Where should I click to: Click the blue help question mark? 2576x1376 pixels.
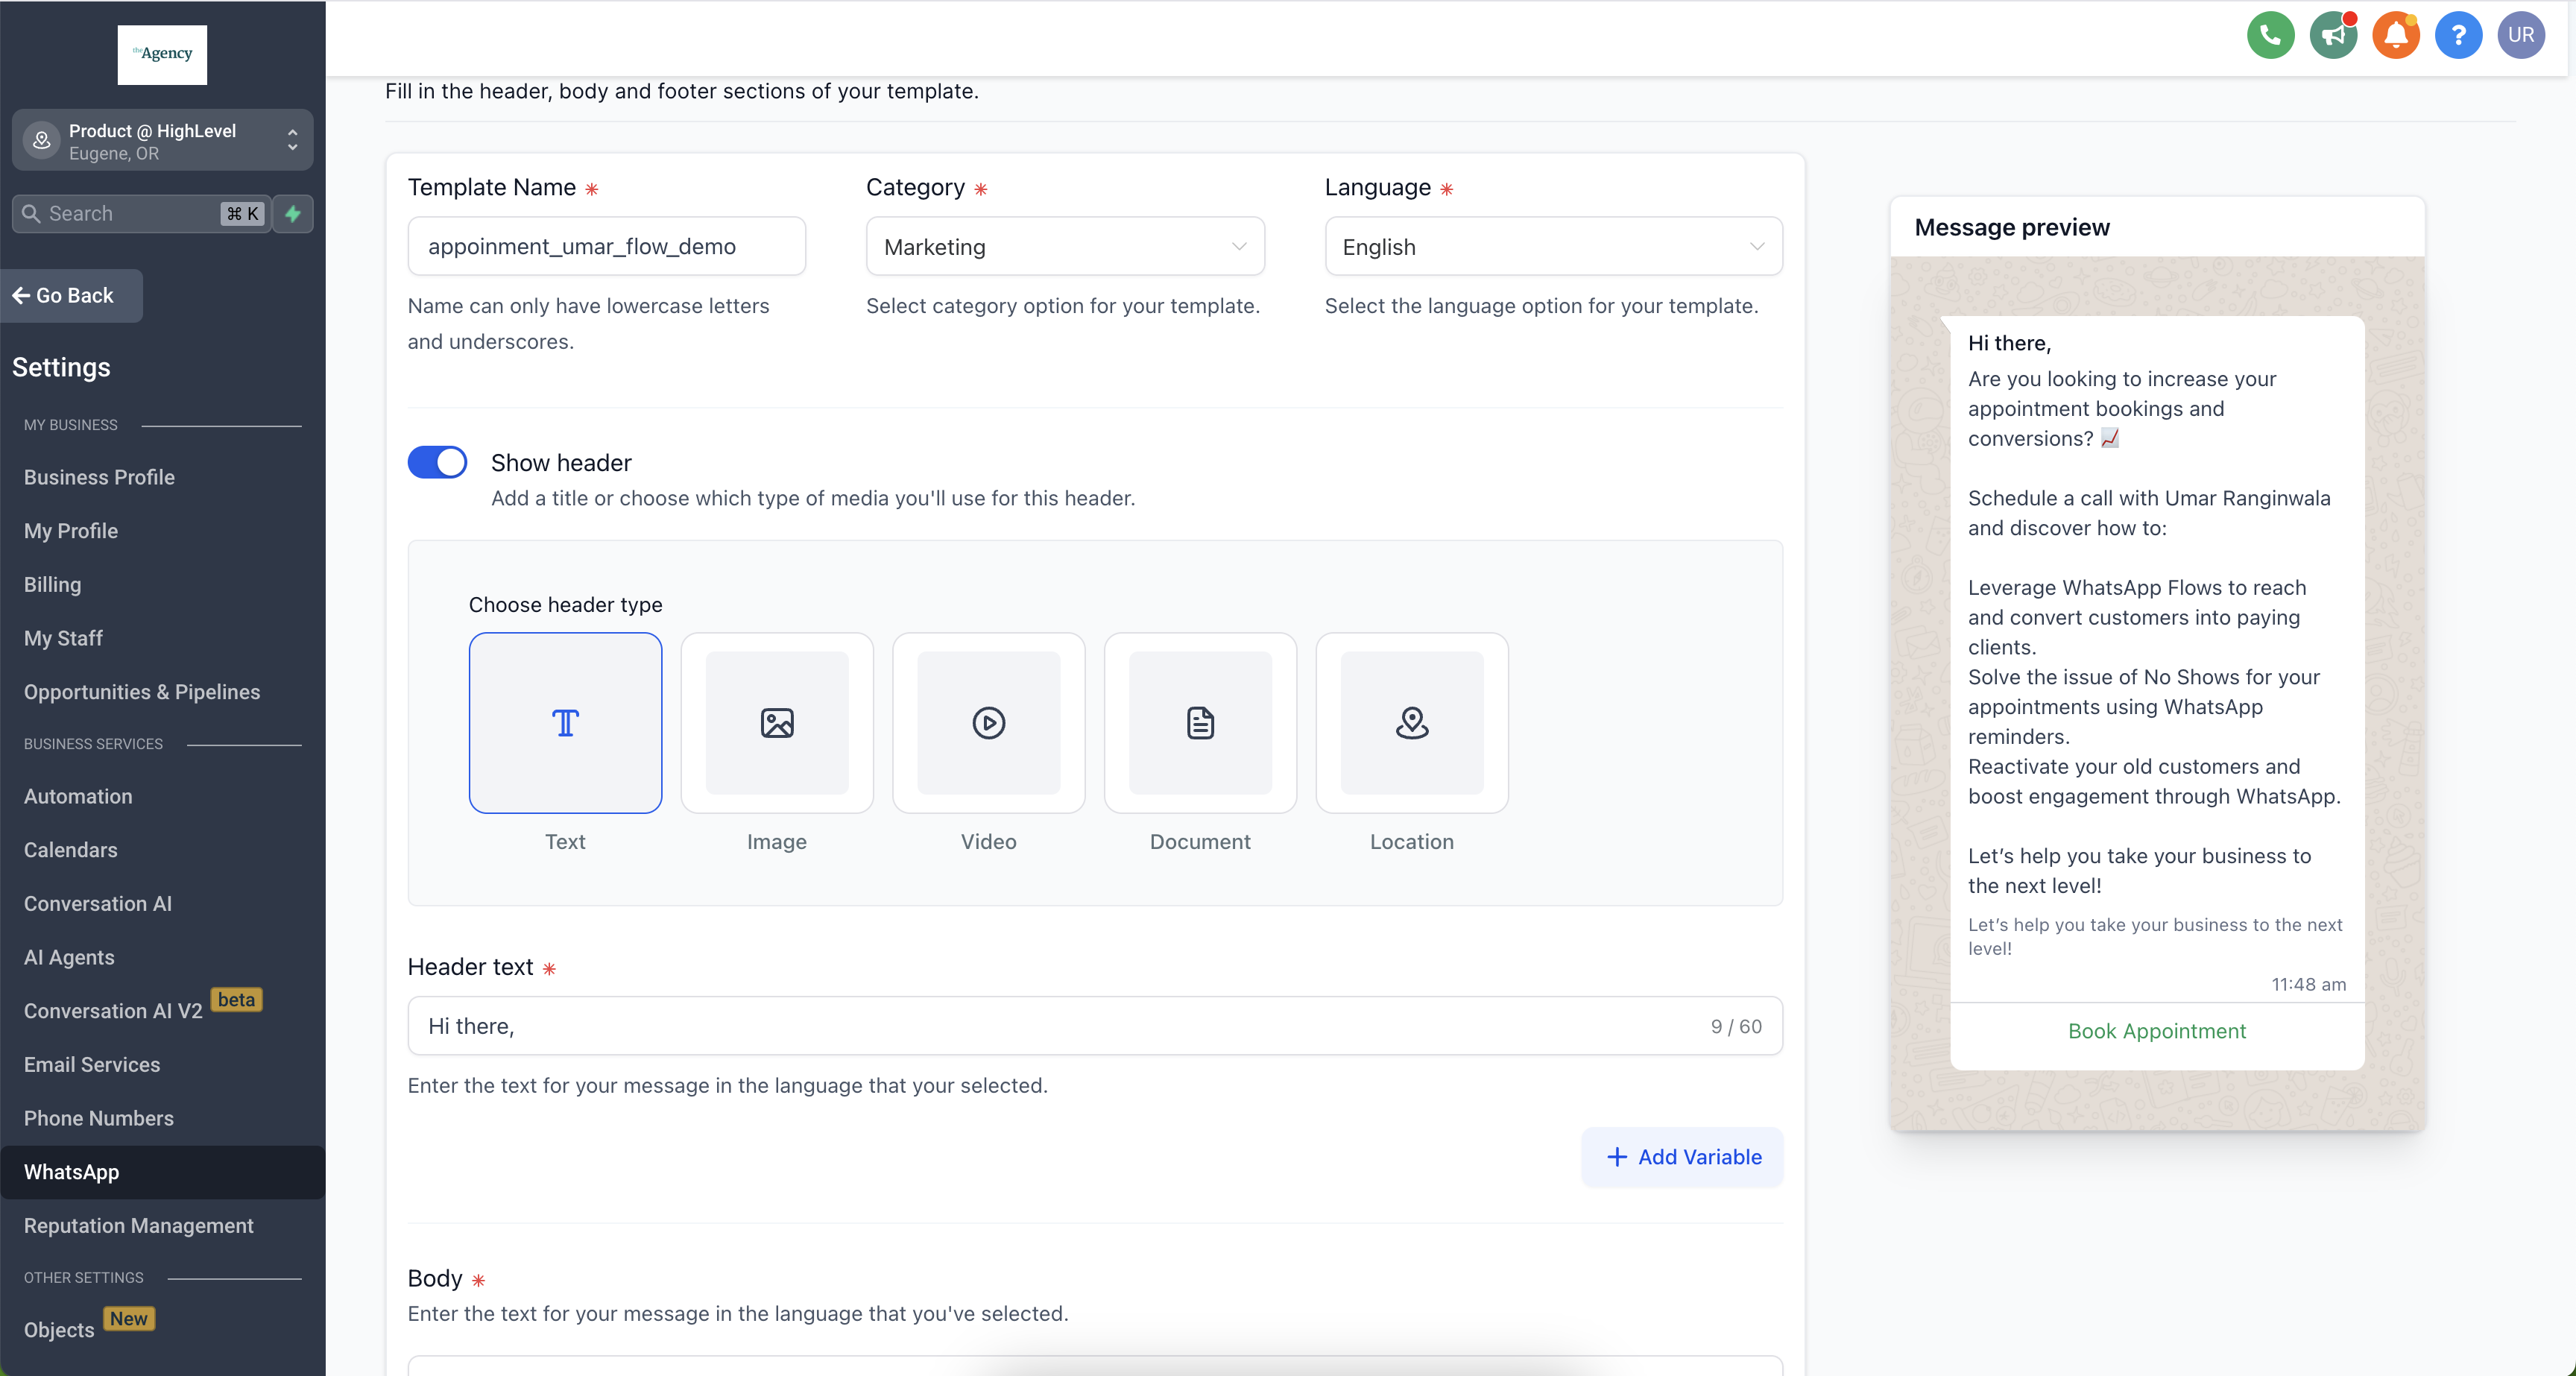2458,36
